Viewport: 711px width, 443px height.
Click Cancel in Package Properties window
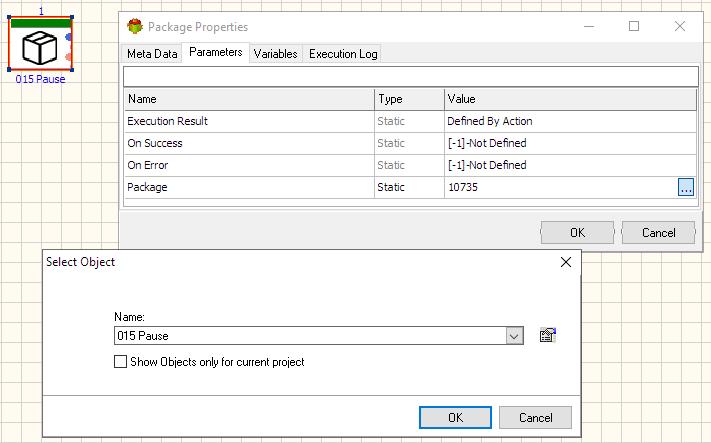pyautogui.click(x=658, y=233)
